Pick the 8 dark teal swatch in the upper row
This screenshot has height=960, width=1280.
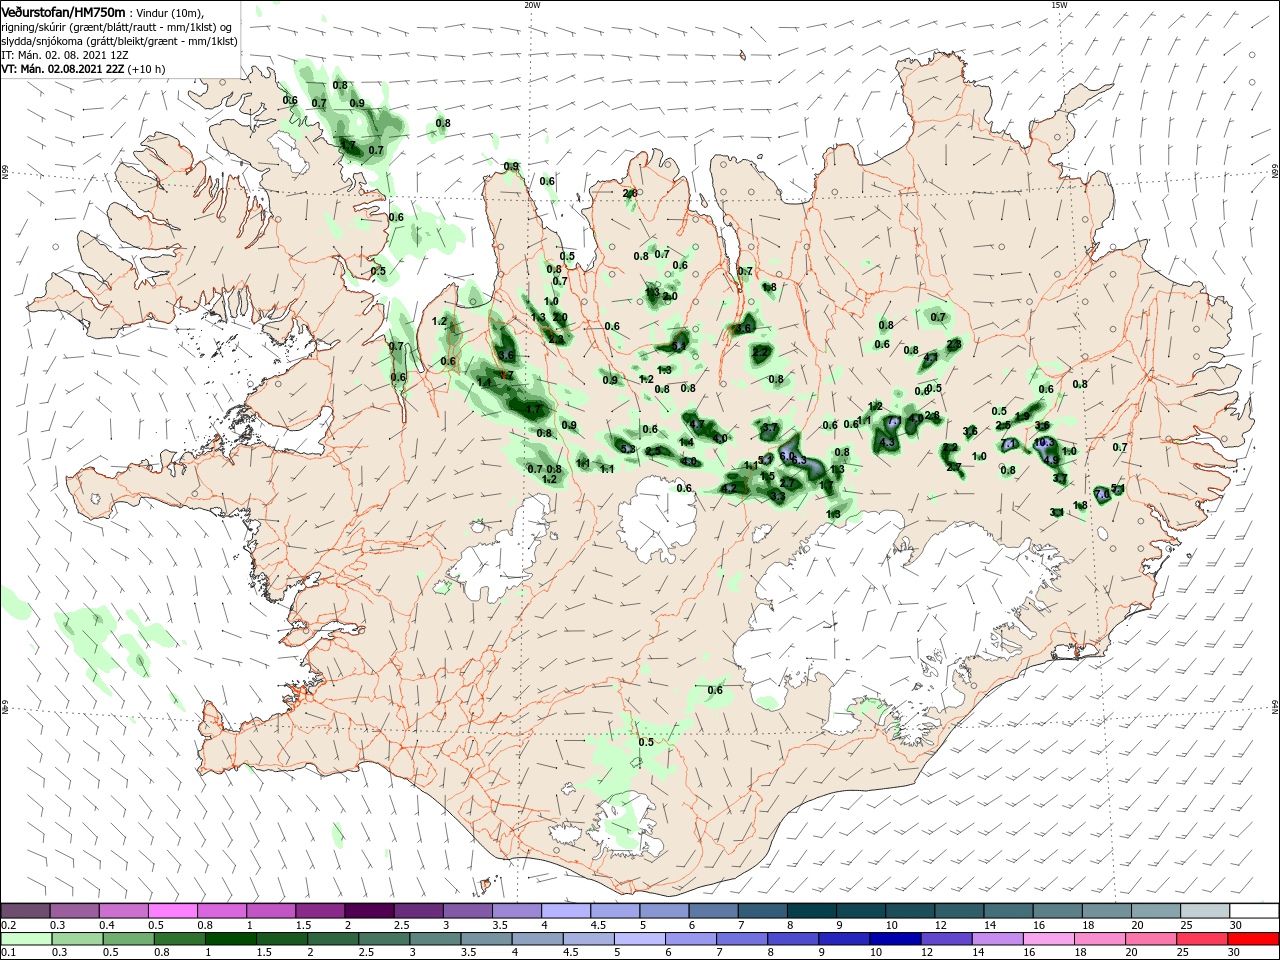[x=811, y=910]
